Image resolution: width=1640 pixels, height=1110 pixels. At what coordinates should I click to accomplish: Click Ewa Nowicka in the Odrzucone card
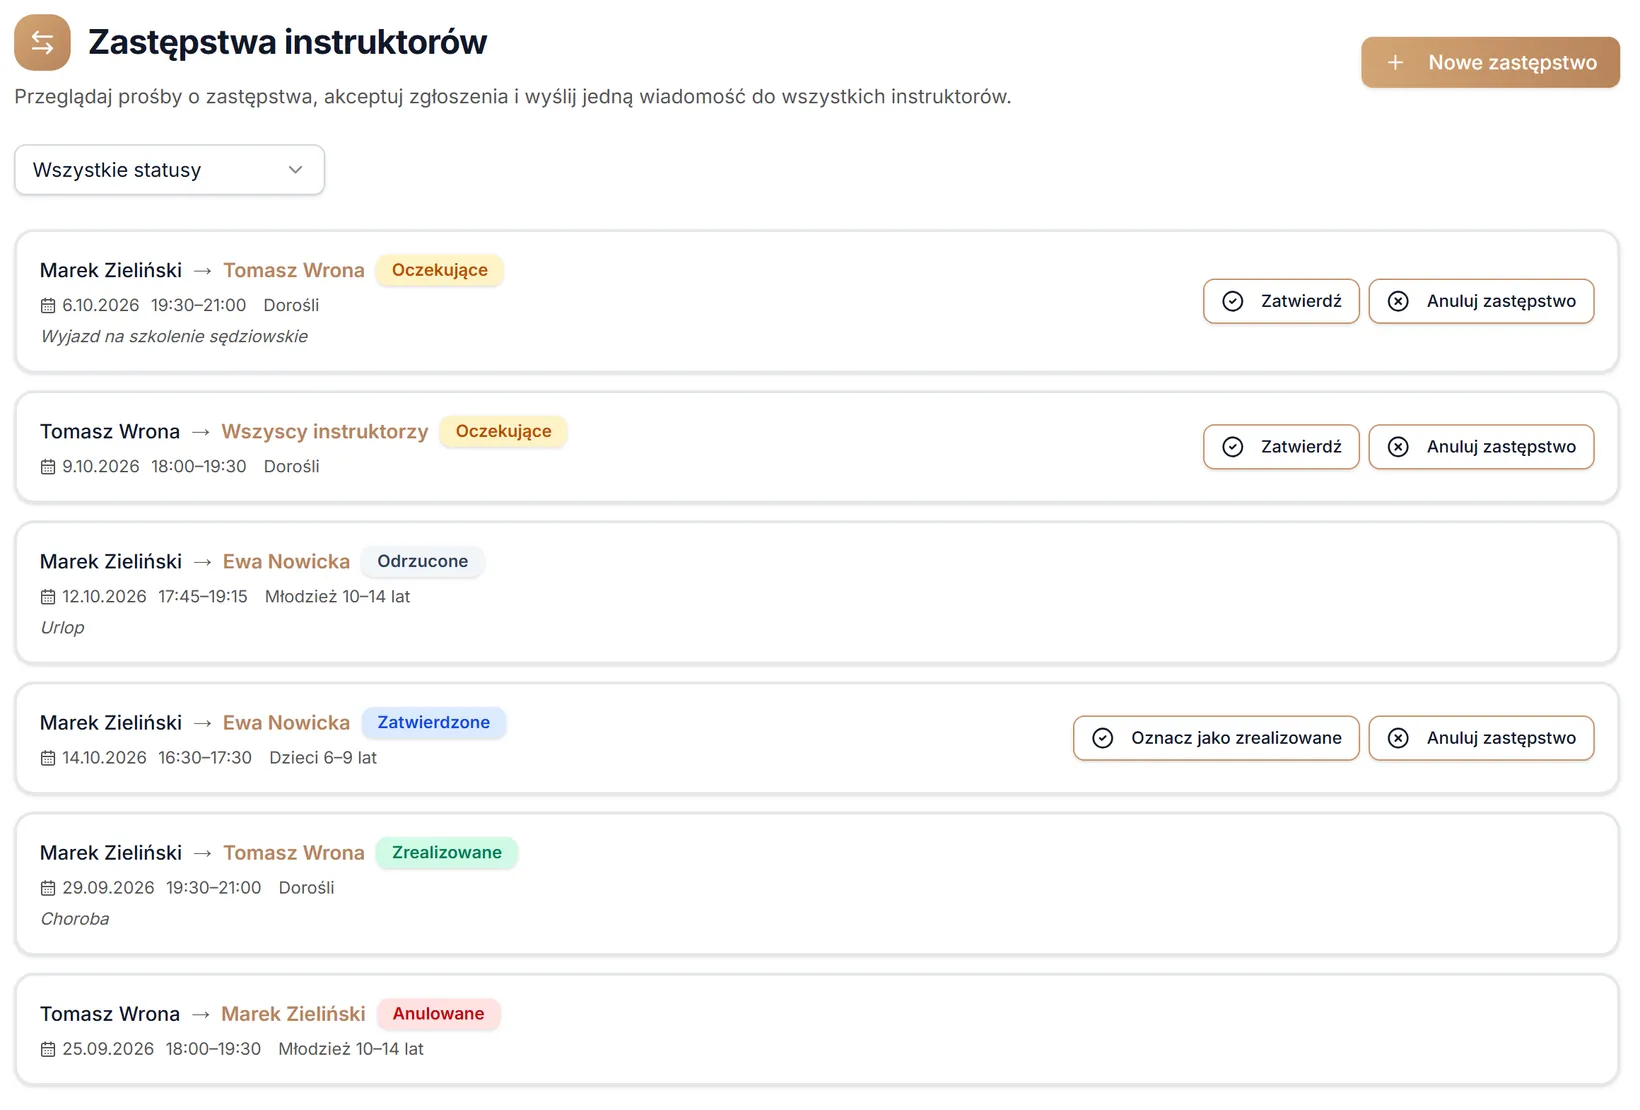click(x=286, y=561)
